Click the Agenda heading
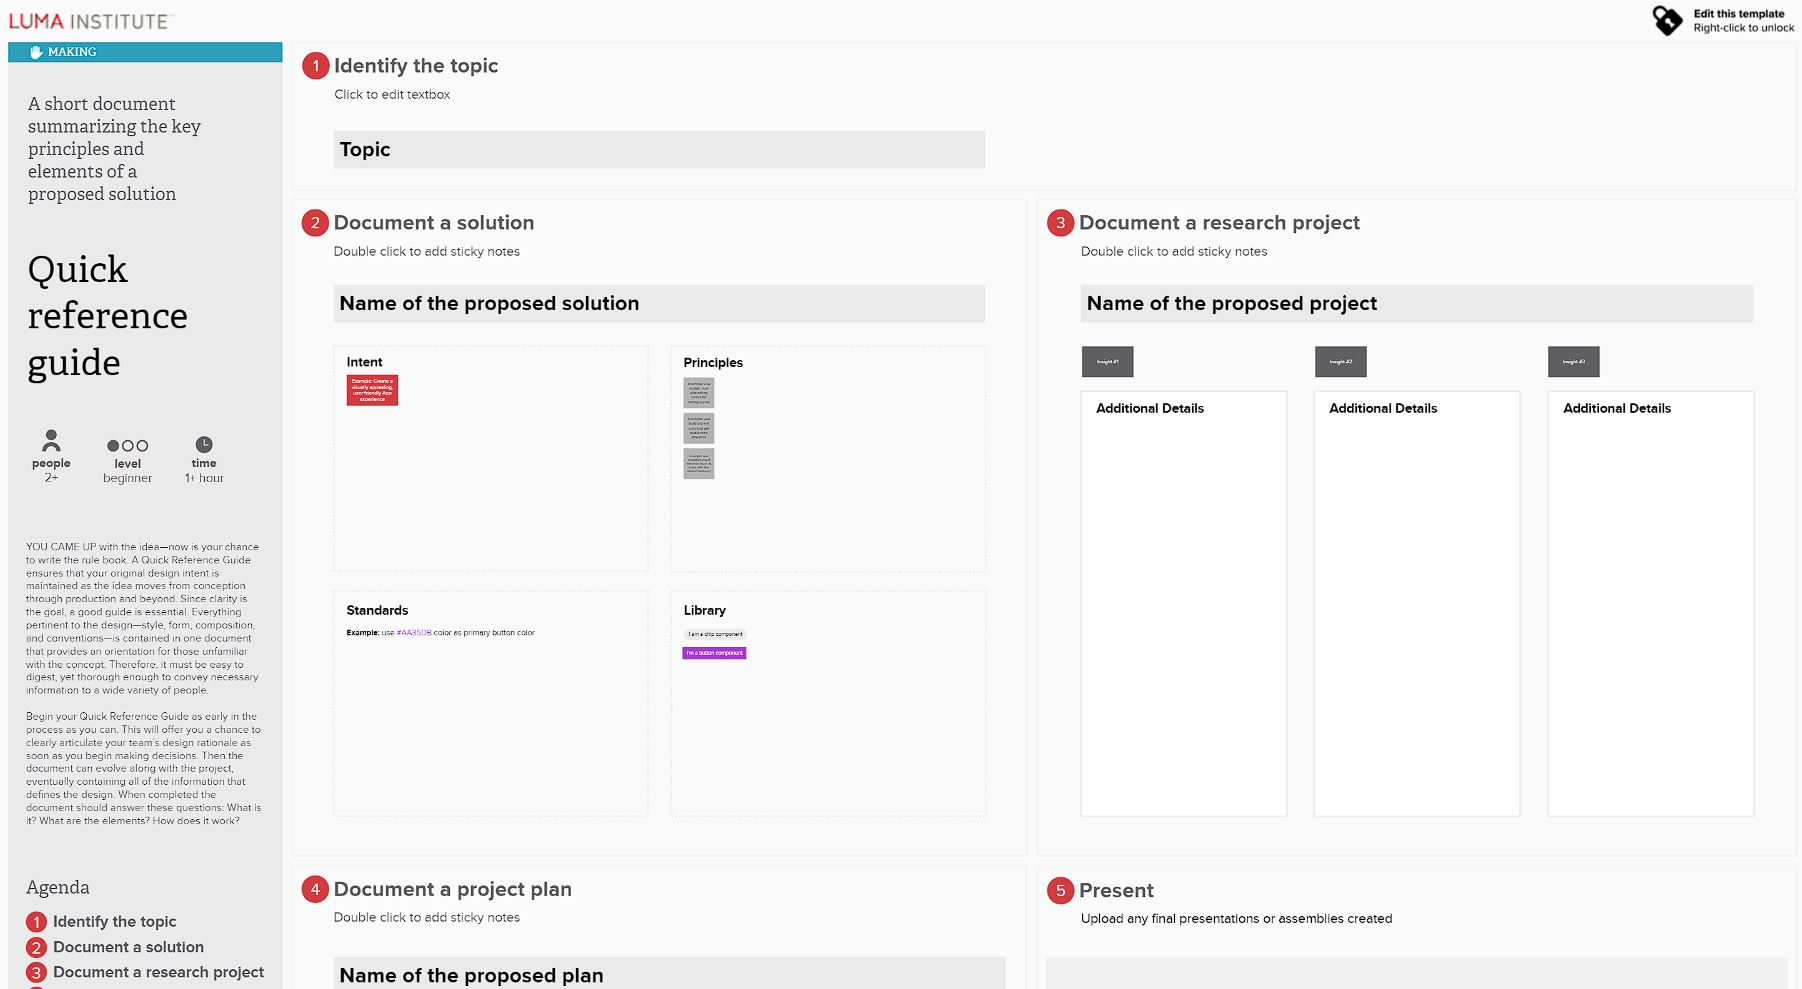 (x=57, y=888)
